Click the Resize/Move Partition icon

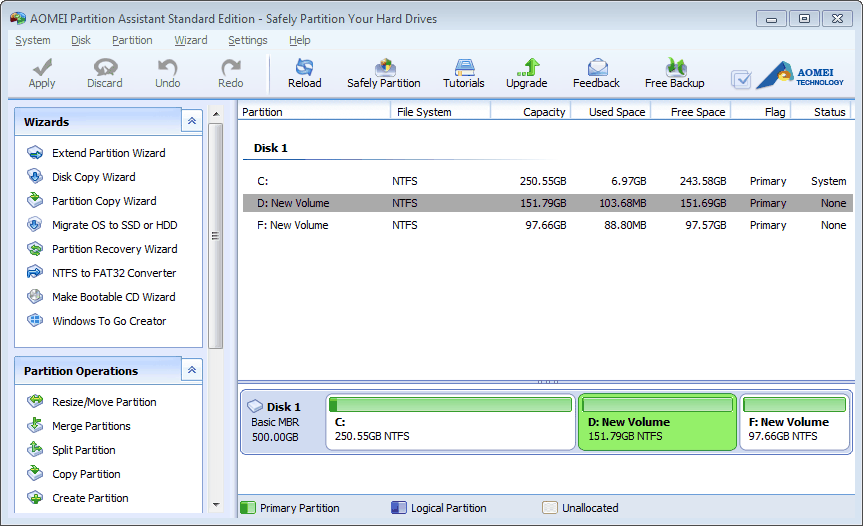35,401
